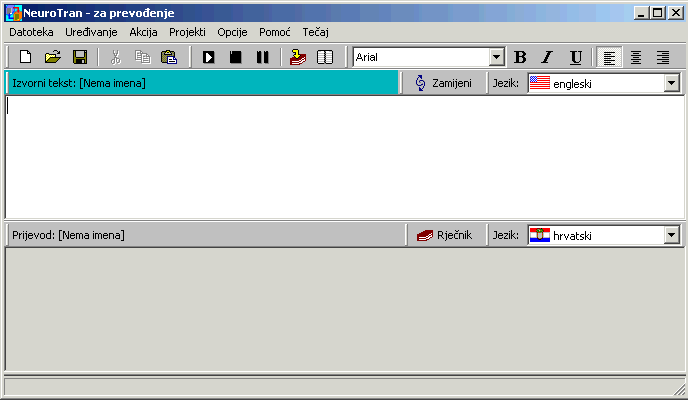
Task: Start translation with the play icon
Action: click(x=209, y=57)
